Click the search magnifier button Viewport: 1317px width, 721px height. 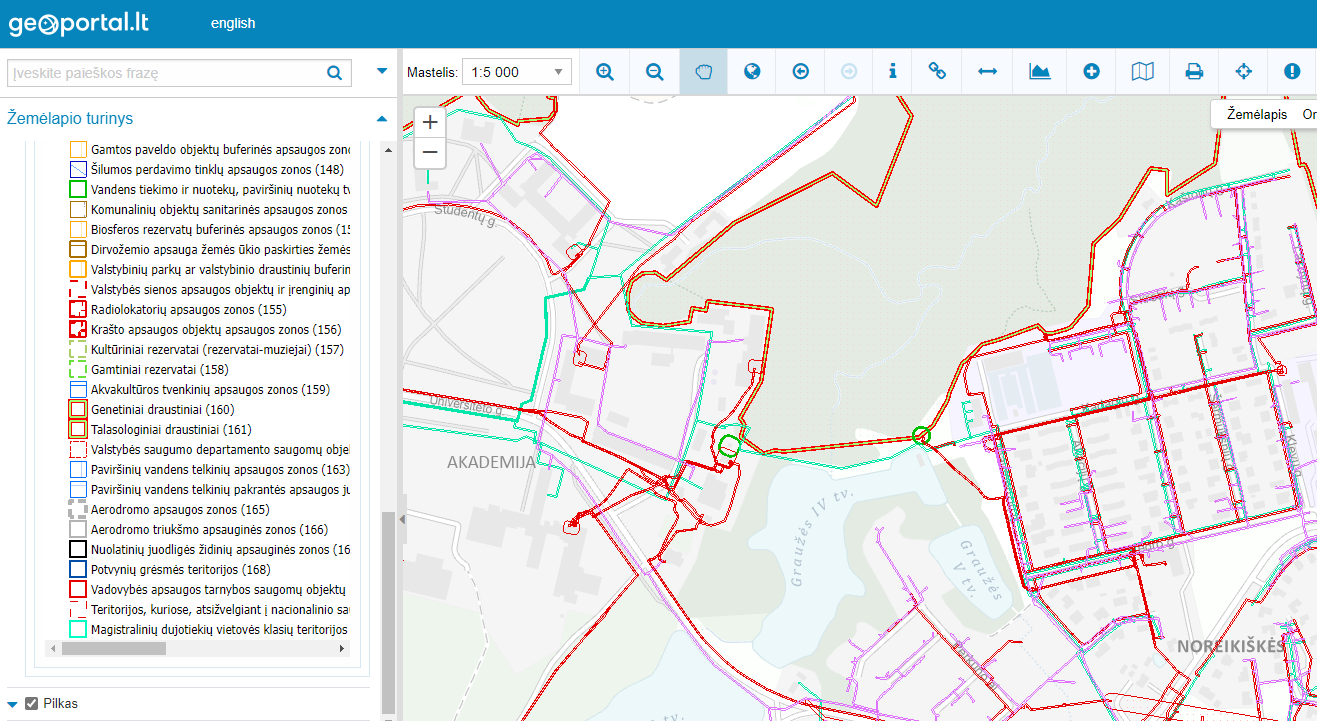coord(334,73)
